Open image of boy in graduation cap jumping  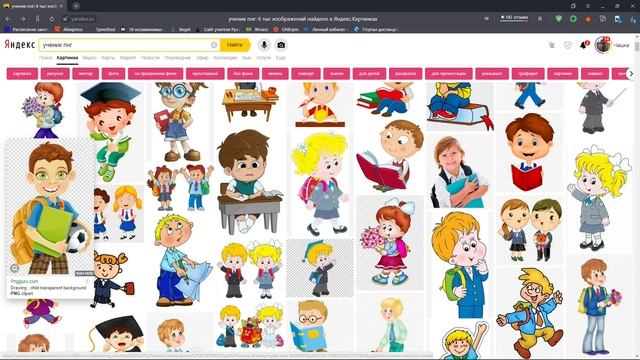click(111, 131)
